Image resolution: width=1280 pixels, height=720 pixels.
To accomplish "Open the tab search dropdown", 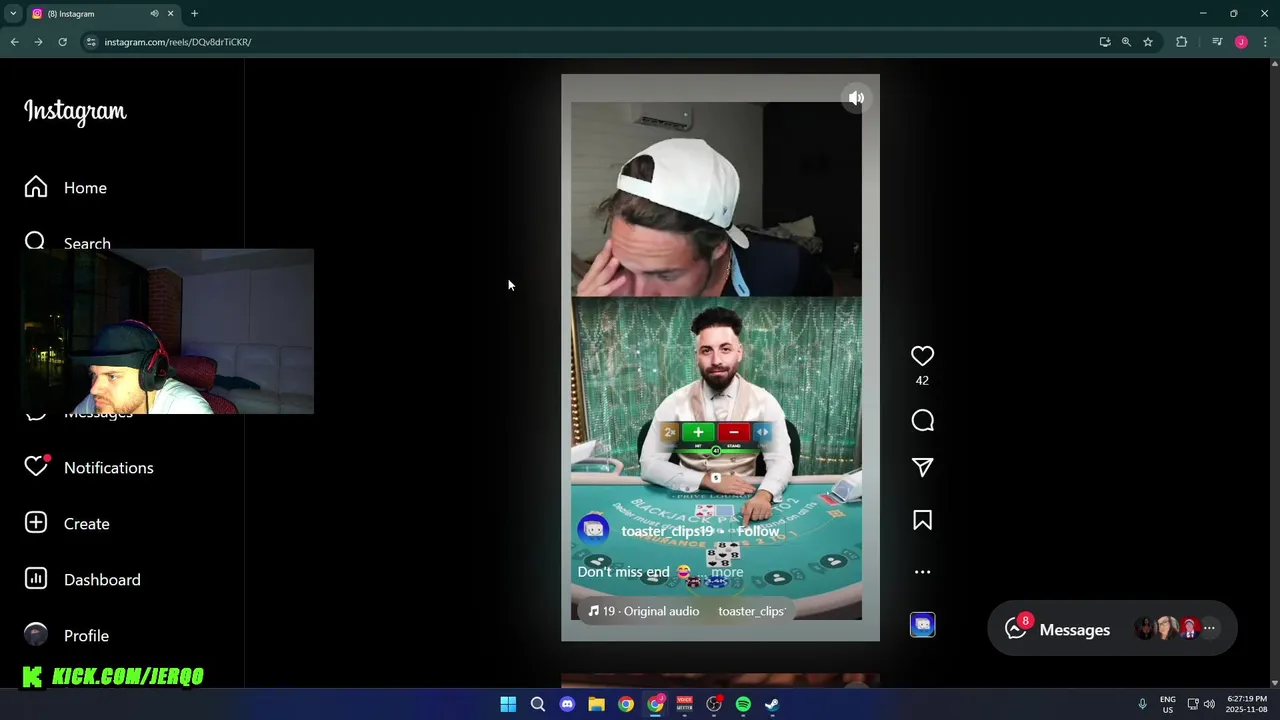I will point(13,14).
